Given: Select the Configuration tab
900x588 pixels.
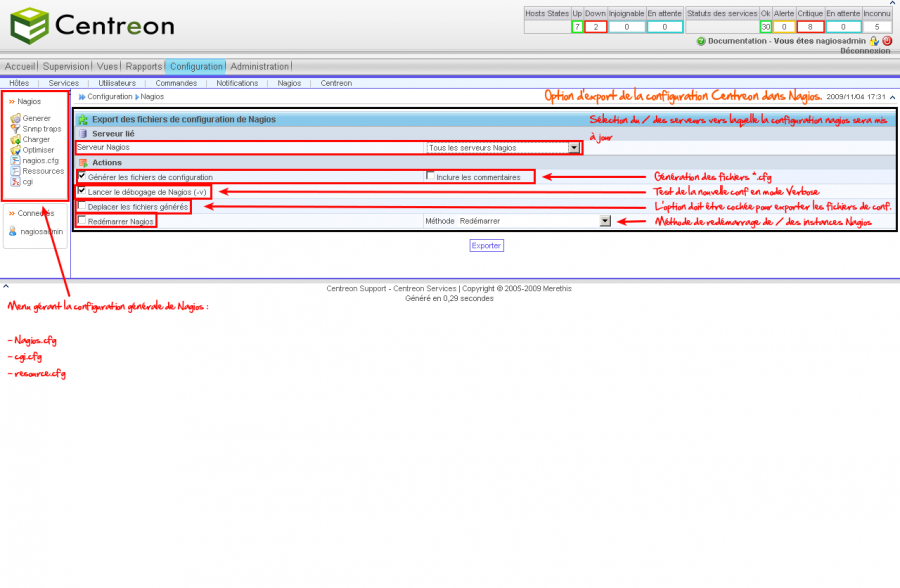Looking at the screenshot, I should pos(196,67).
